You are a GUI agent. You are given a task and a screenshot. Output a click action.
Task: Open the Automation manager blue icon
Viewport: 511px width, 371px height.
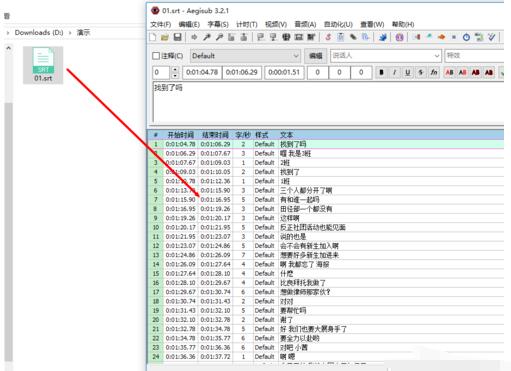pyautogui.click(x=383, y=37)
